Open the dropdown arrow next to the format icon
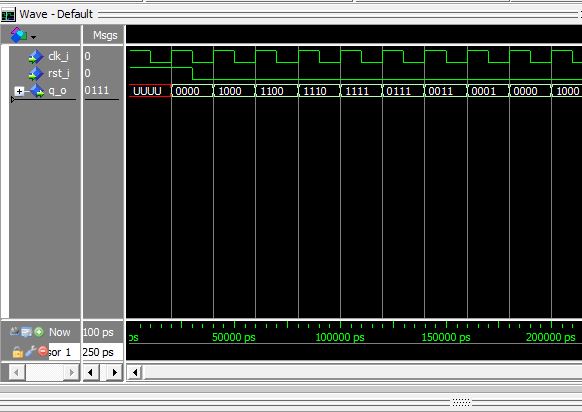582x412 pixels. tap(33, 37)
